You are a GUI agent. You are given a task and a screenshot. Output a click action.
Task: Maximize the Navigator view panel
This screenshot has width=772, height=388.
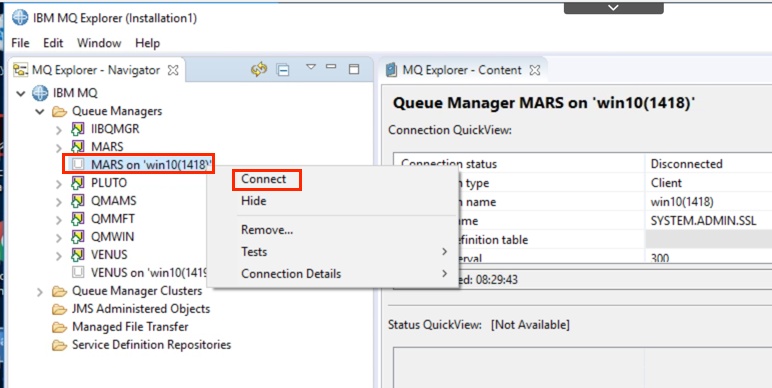pyautogui.click(x=354, y=69)
